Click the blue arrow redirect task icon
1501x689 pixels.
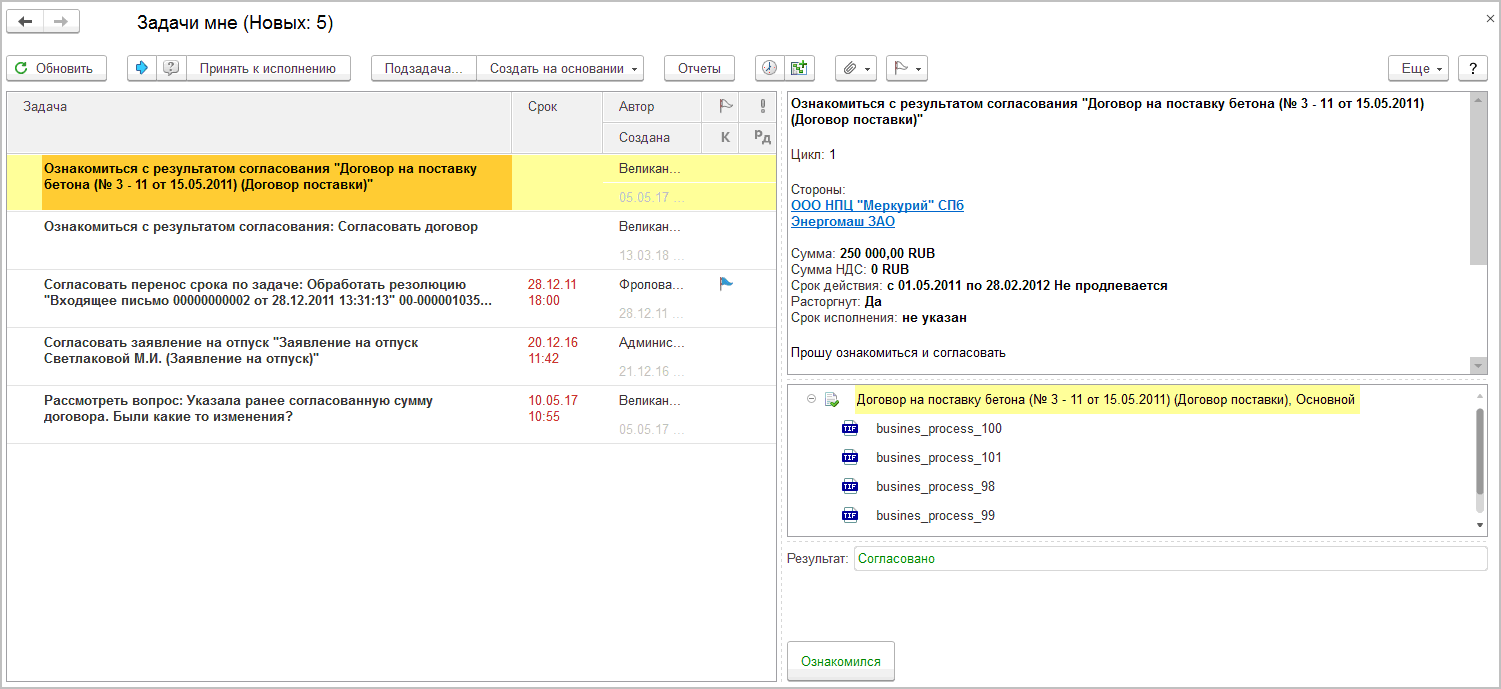pyautogui.click(x=142, y=68)
